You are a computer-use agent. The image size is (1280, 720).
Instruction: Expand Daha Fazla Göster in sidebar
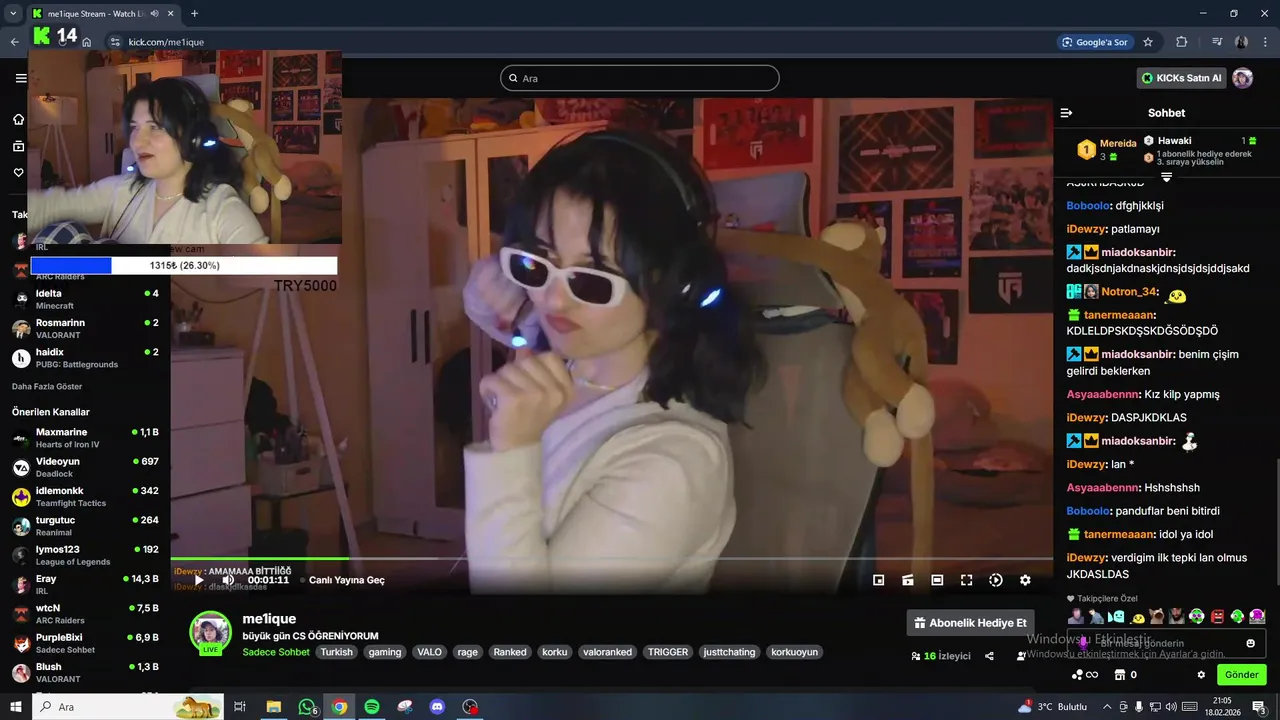click(47, 386)
